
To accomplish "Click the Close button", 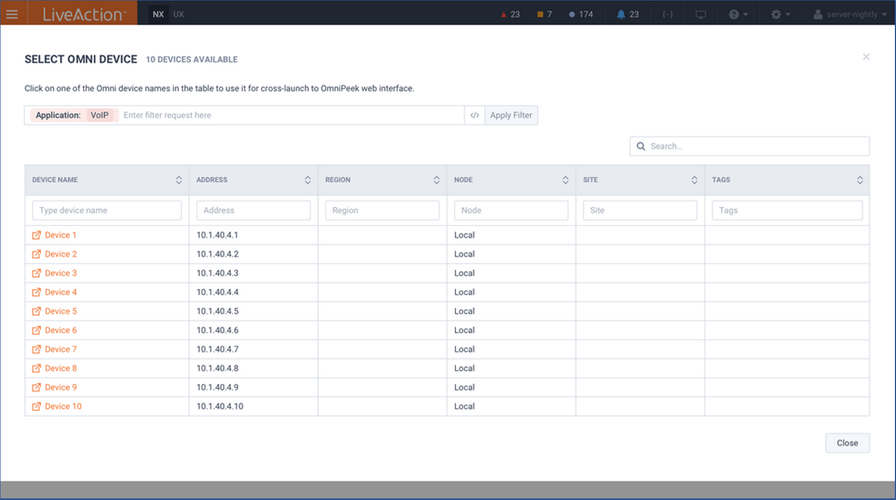I will coord(847,443).
